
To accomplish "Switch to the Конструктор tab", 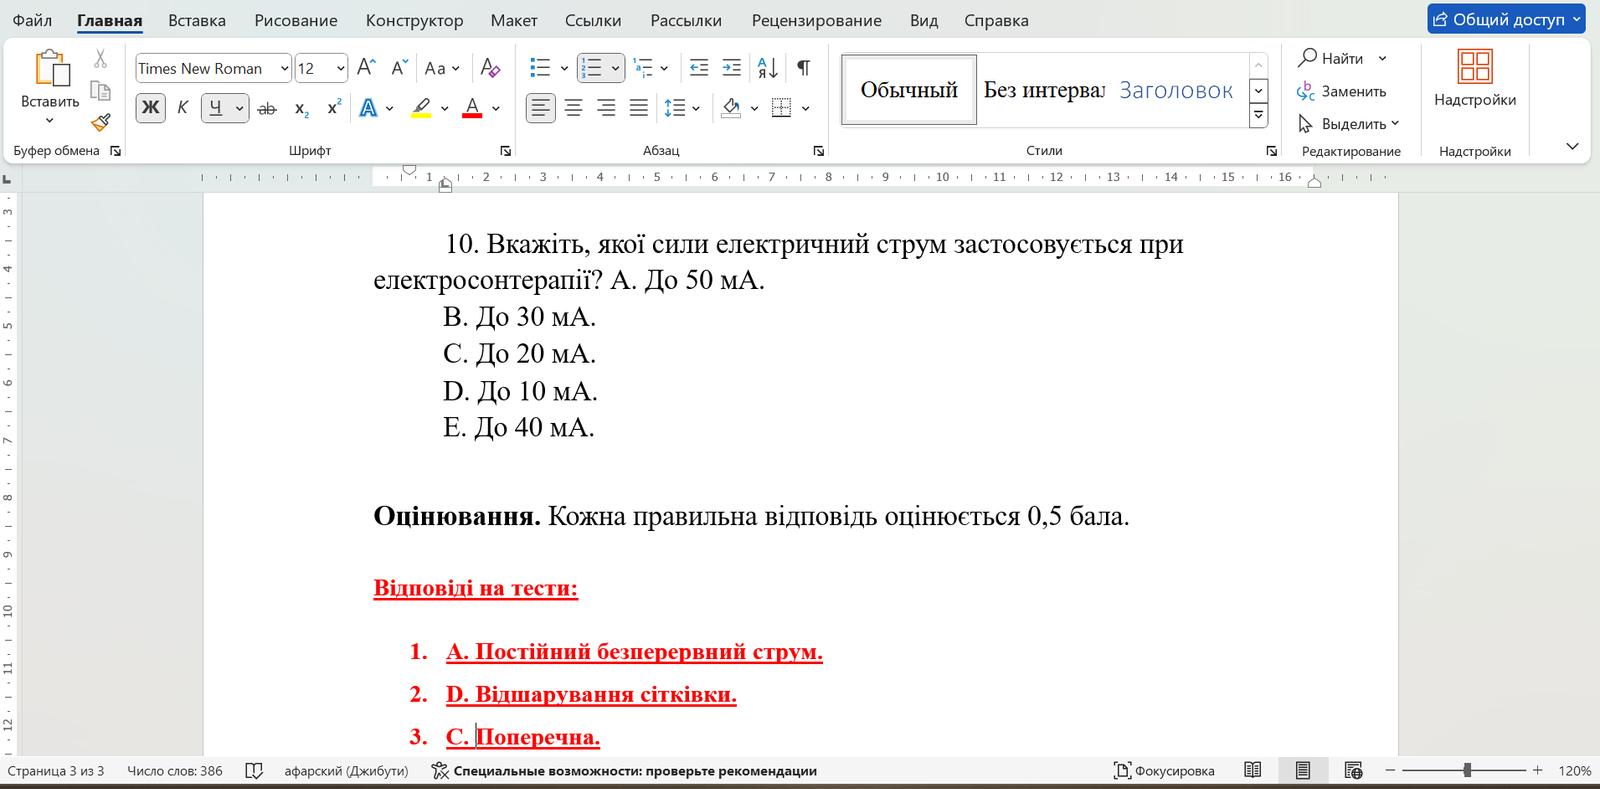I will [414, 20].
